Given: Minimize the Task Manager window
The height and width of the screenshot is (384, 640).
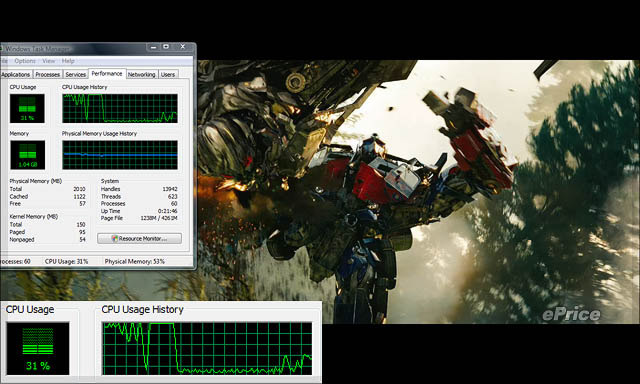Looking at the screenshot, I should tap(153, 47).
